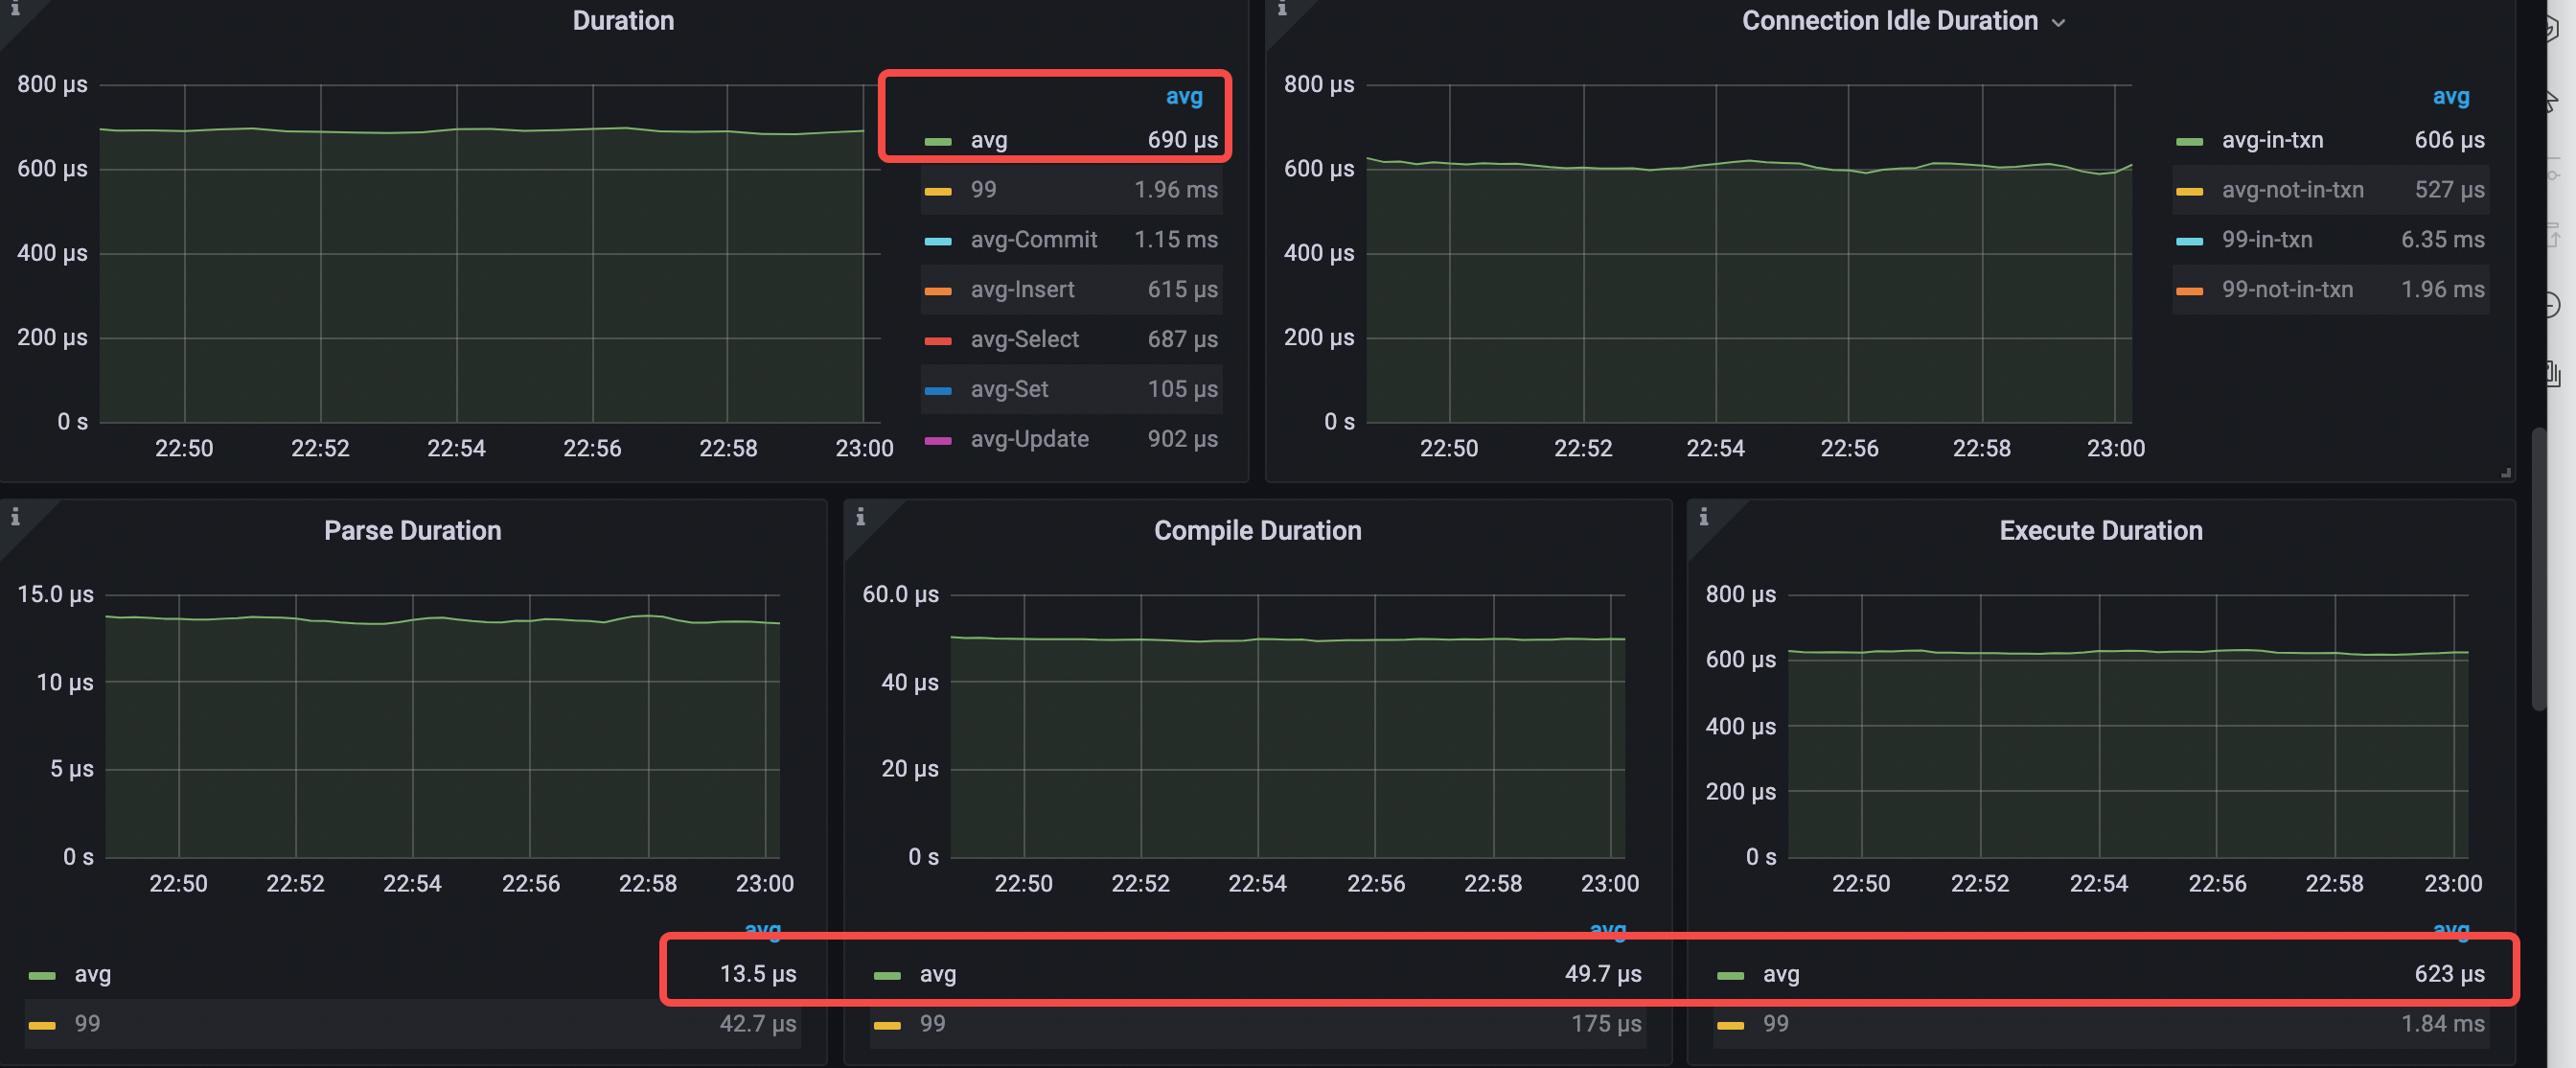Sort the Duration legend by the avg column
2576x1068 pixels.
coord(1184,96)
